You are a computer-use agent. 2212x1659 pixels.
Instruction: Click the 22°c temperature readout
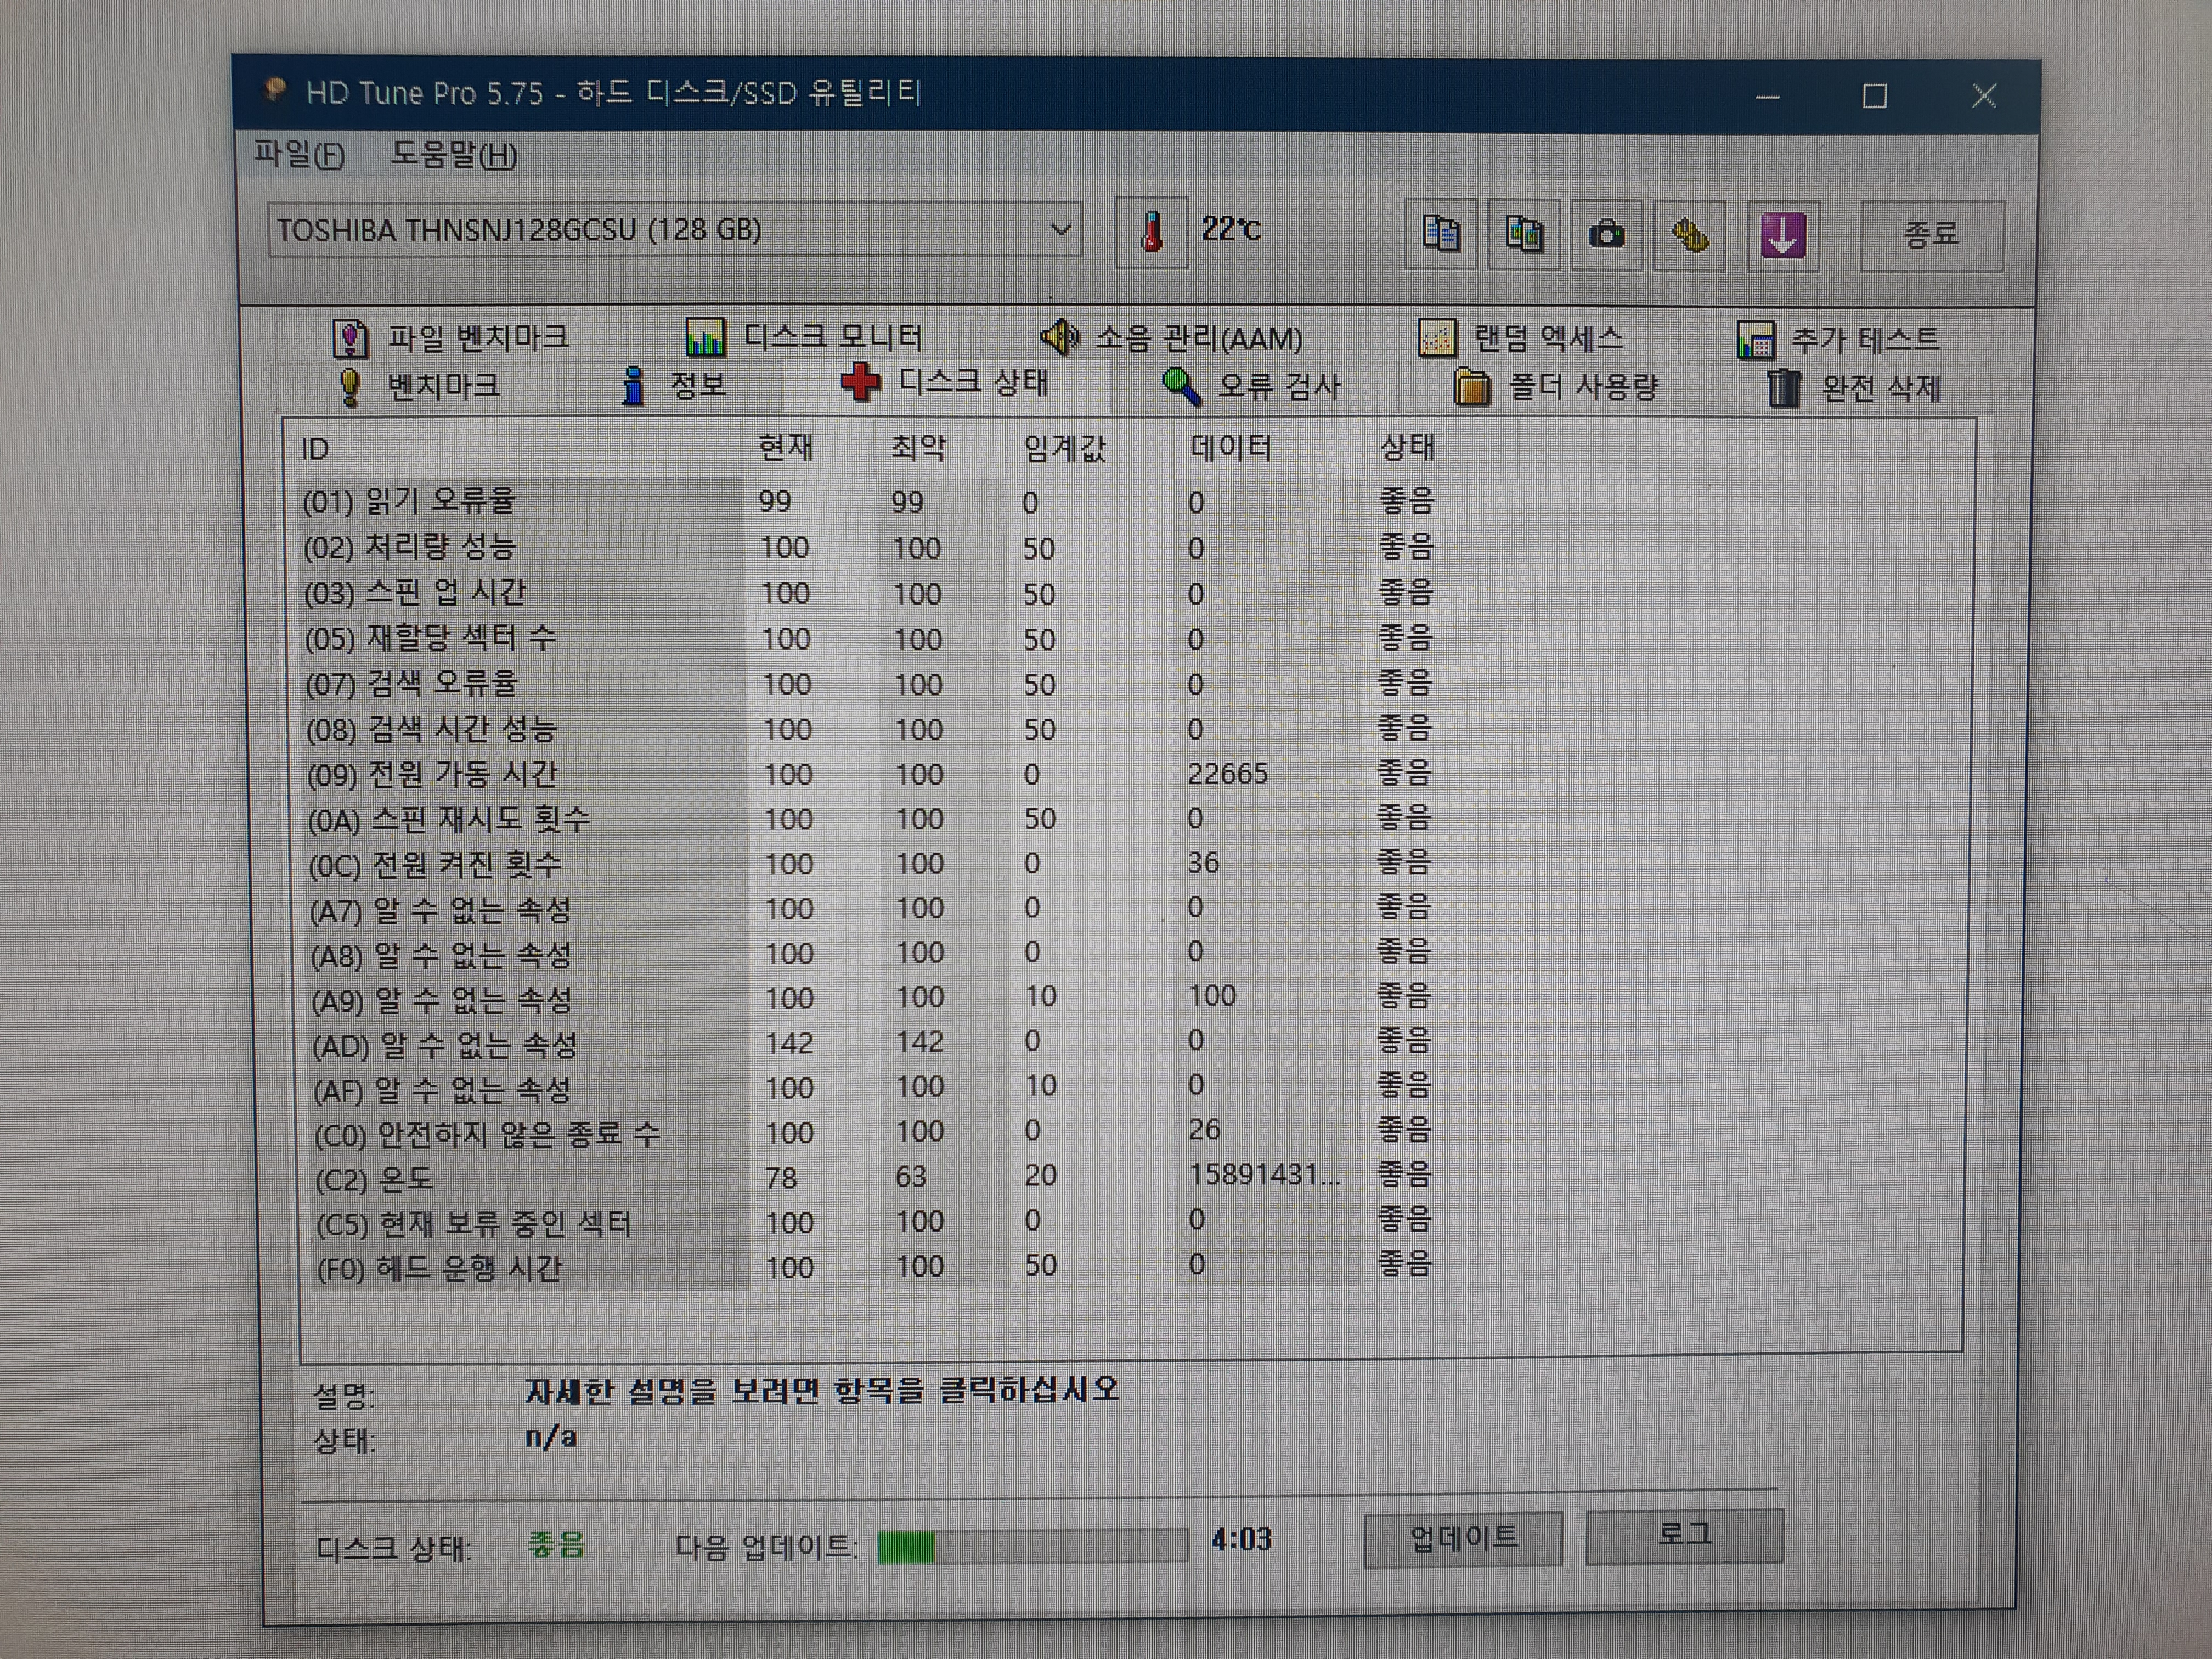1231,230
